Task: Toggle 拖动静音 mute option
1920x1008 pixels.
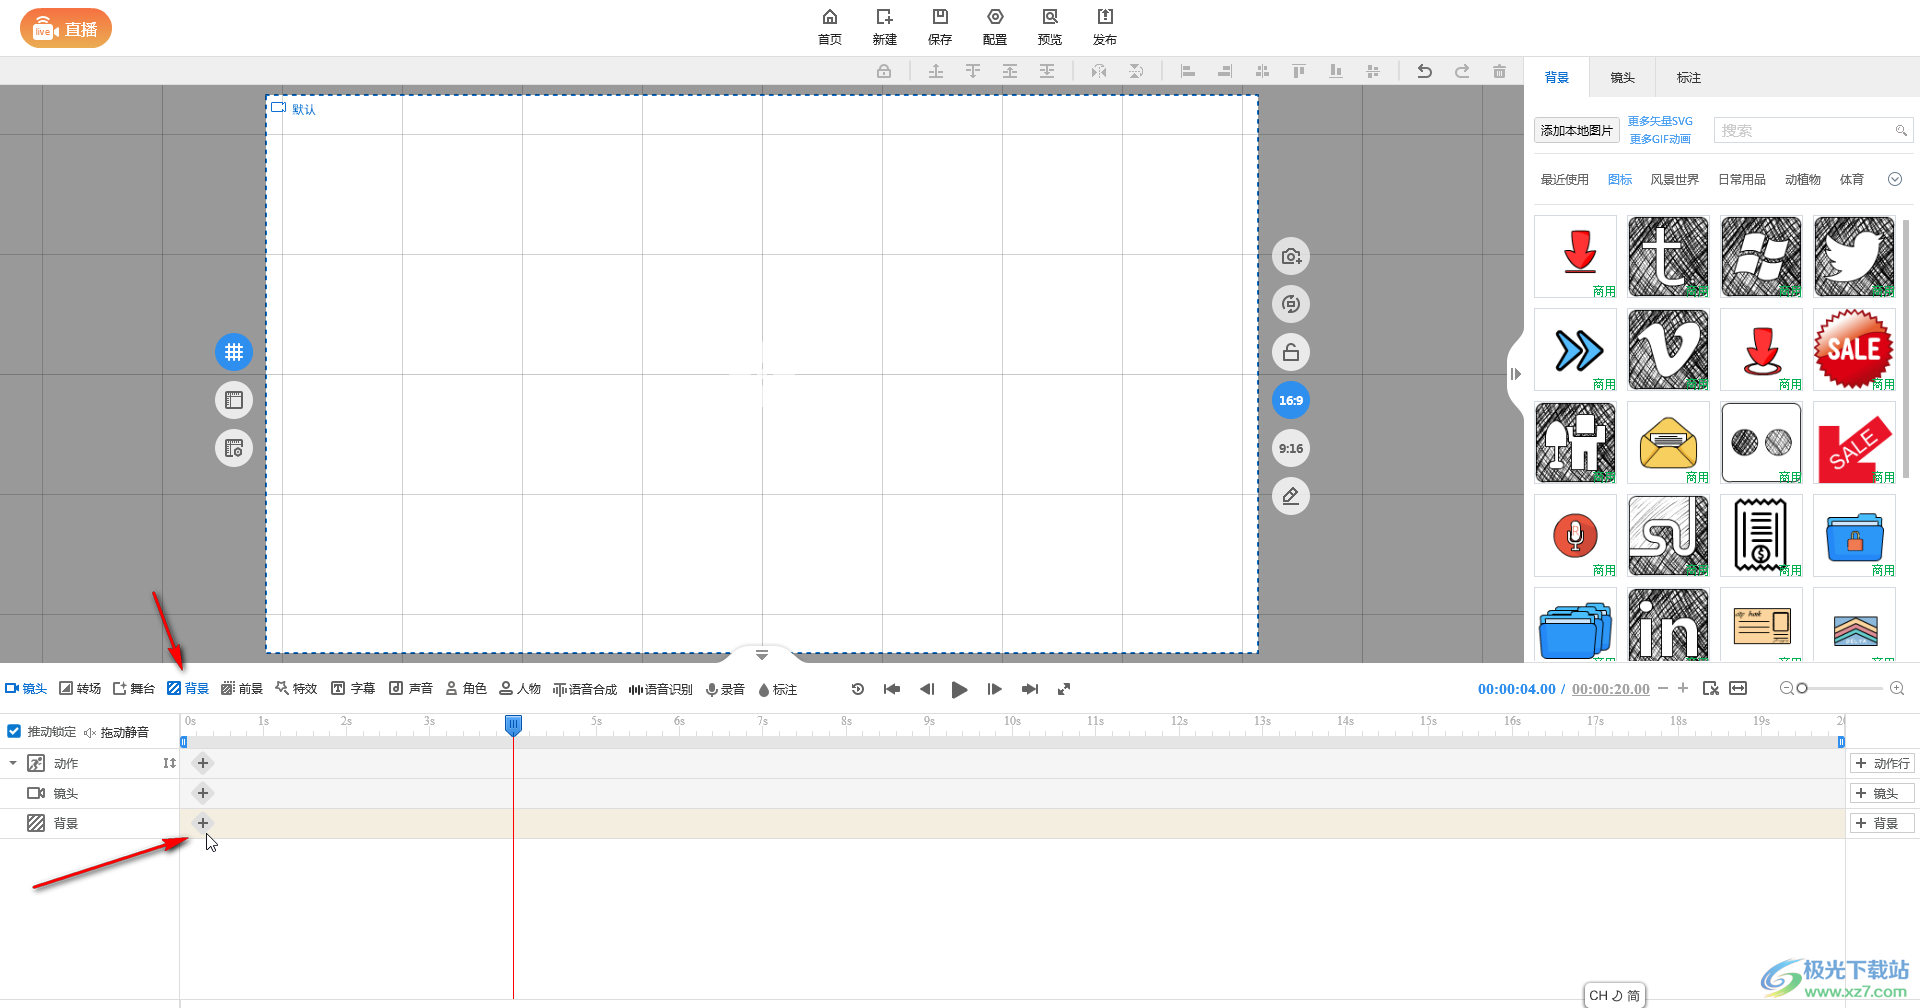Action: coord(116,732)
